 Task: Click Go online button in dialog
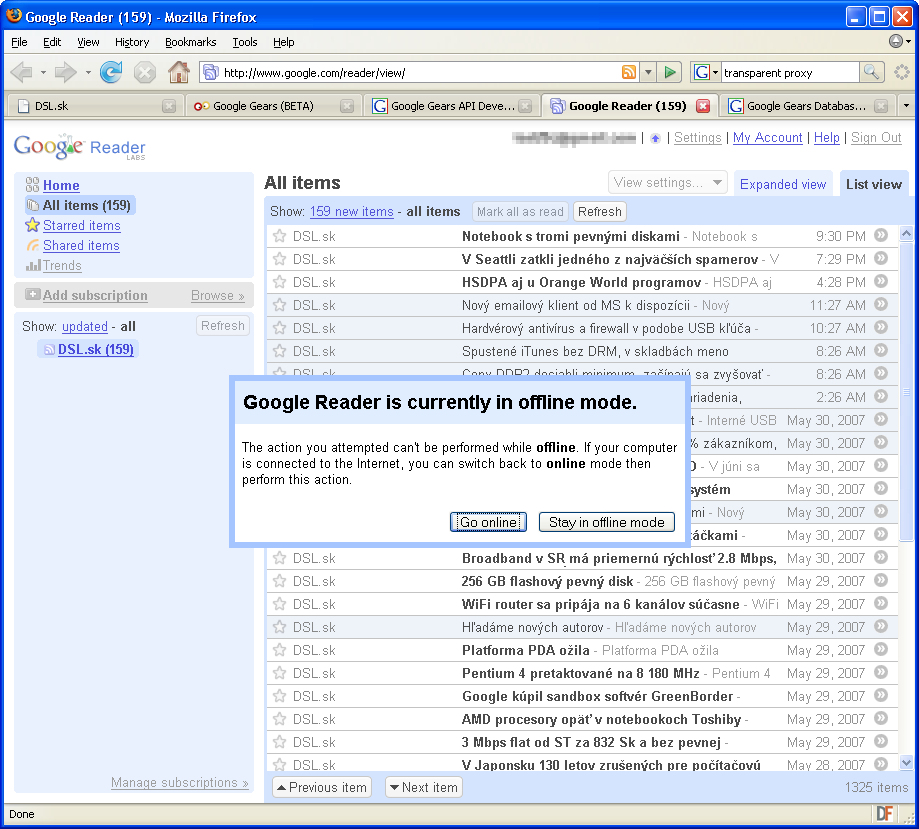(x=488, y=522)
